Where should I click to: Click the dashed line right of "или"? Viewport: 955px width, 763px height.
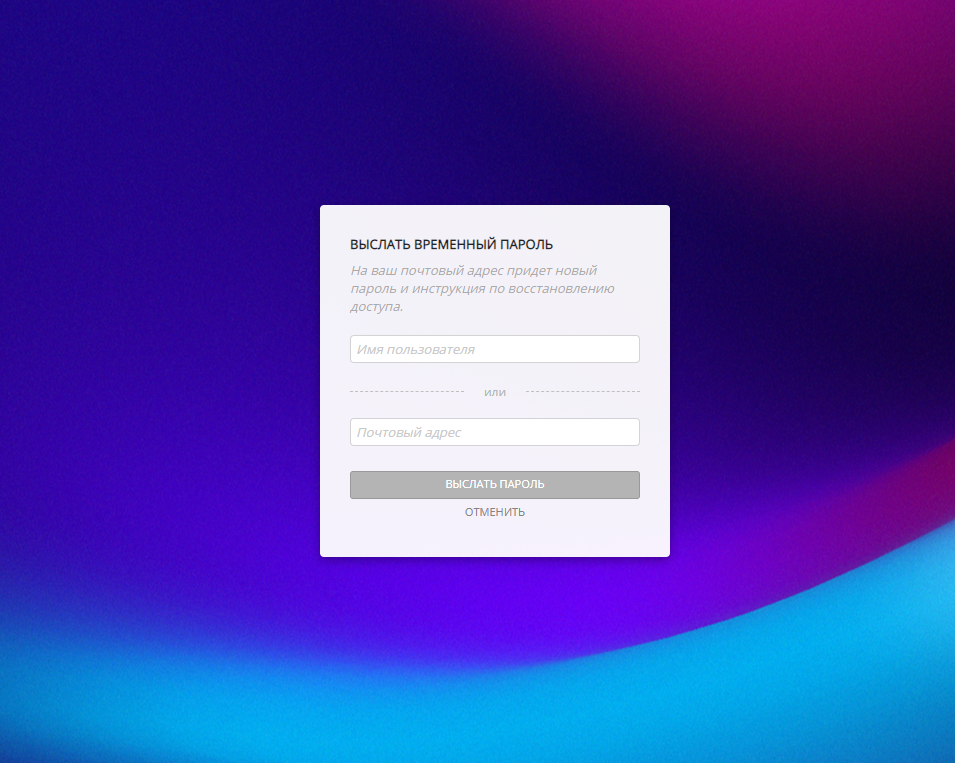582,391
